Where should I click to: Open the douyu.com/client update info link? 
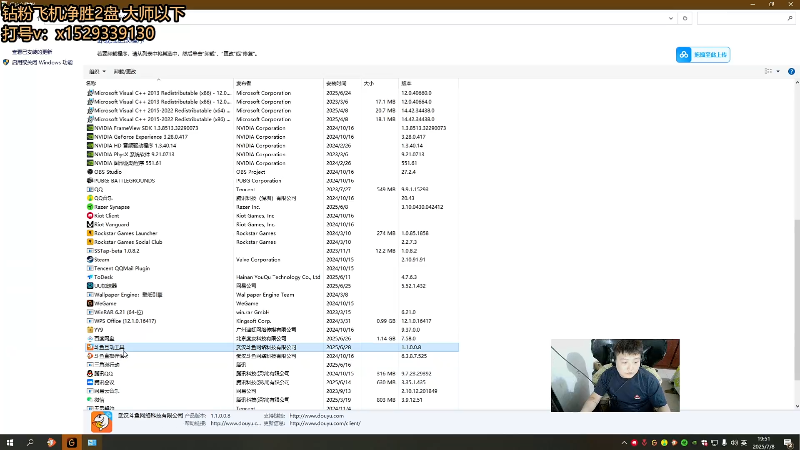tap(324, 423)
